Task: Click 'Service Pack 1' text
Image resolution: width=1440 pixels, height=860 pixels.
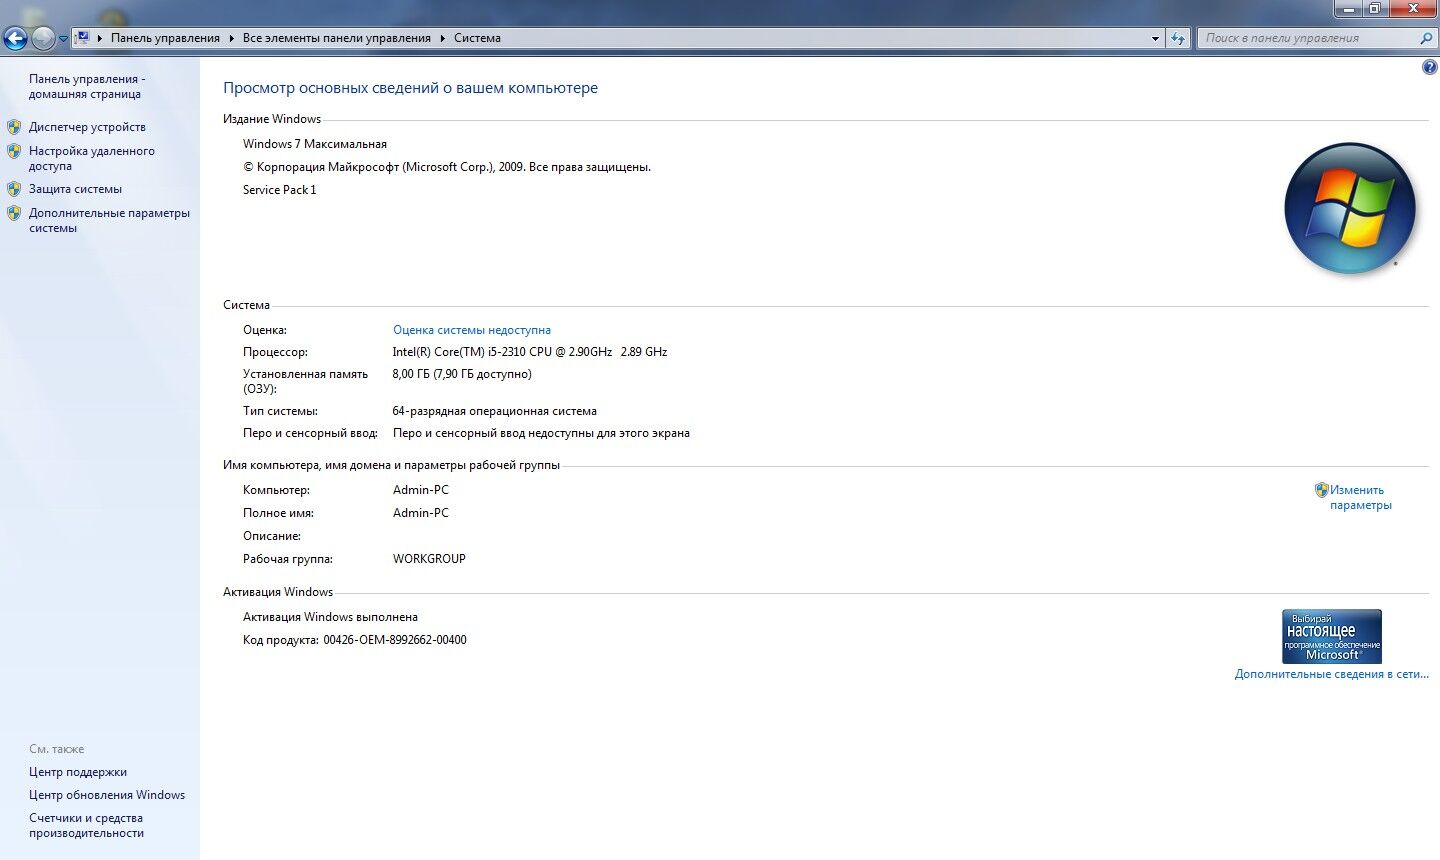Action: pos(280,190)
